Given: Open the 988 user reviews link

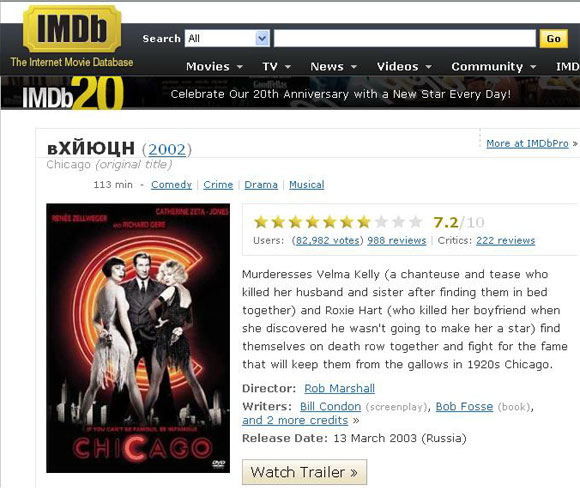Looking at the screenshot, I should point(397,241).
